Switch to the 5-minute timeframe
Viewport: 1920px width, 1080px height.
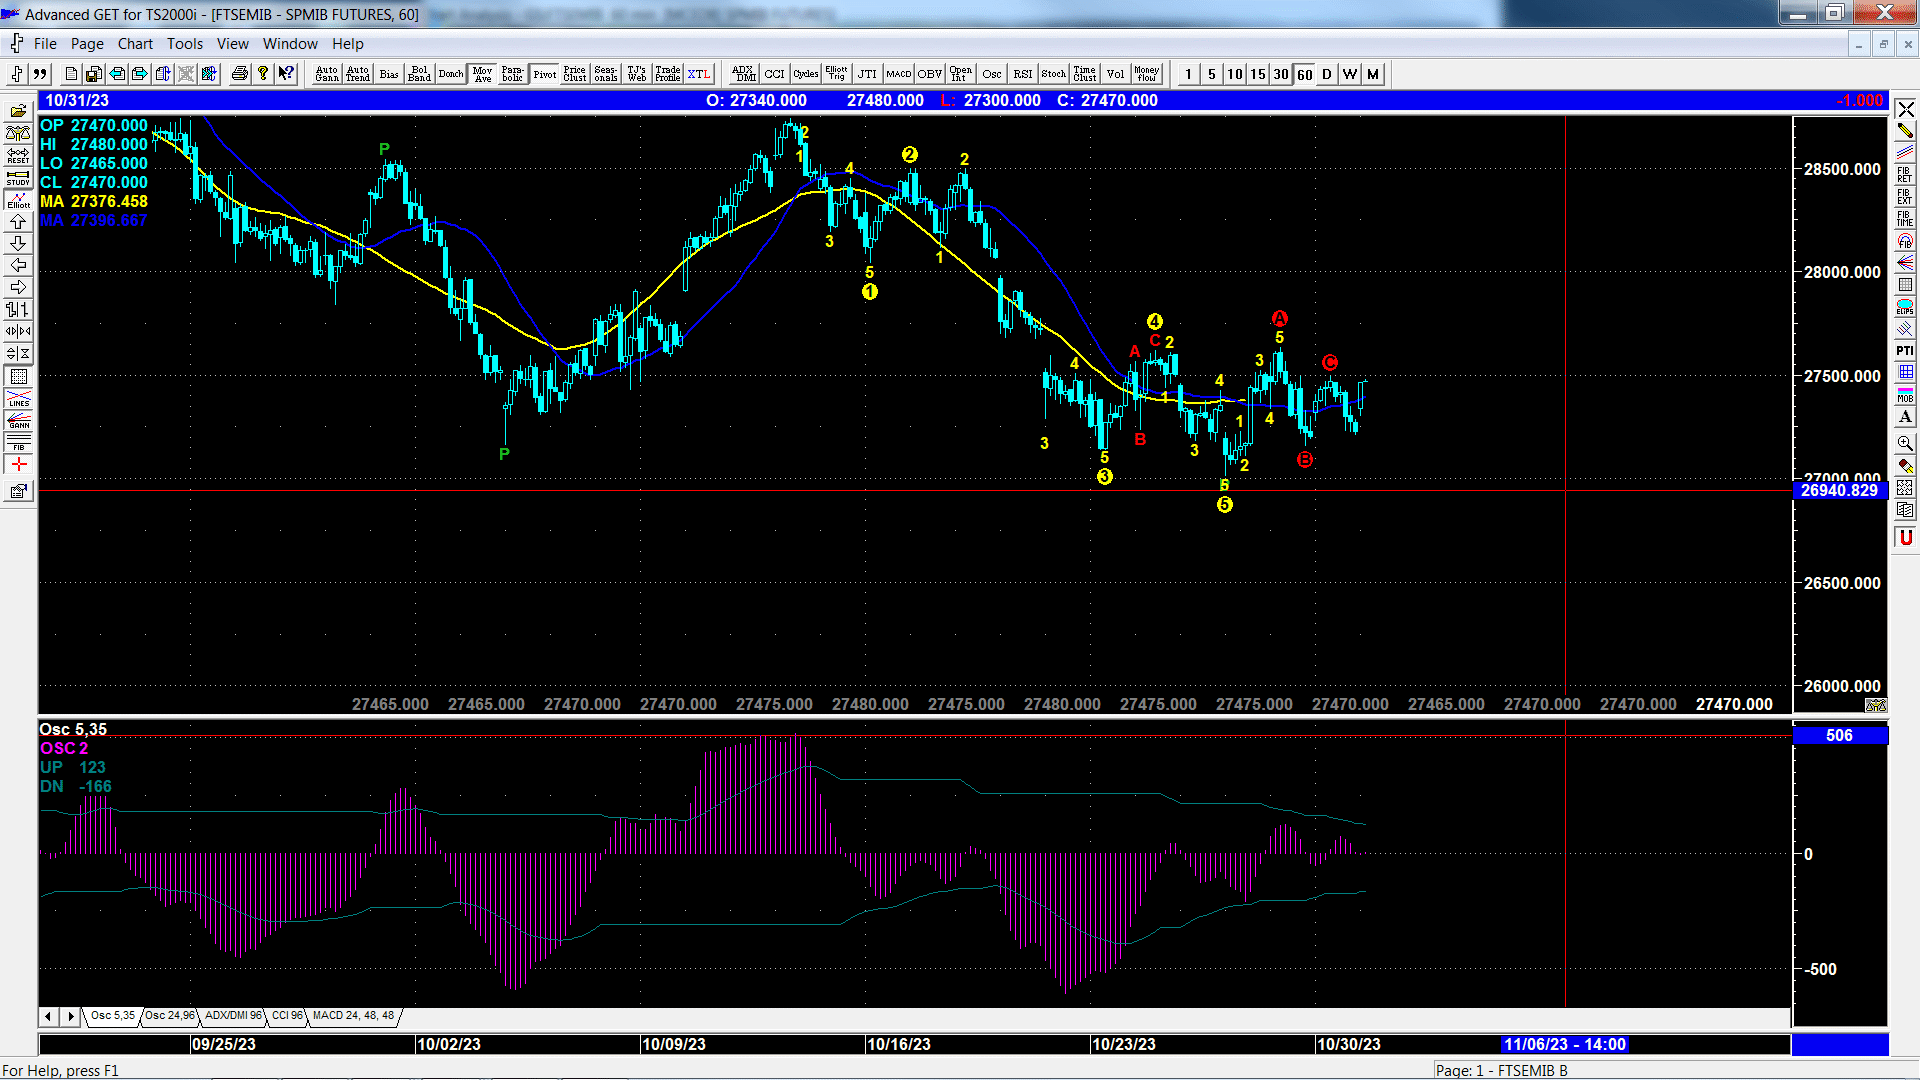pyautogui.click(x=1212, y=74)
